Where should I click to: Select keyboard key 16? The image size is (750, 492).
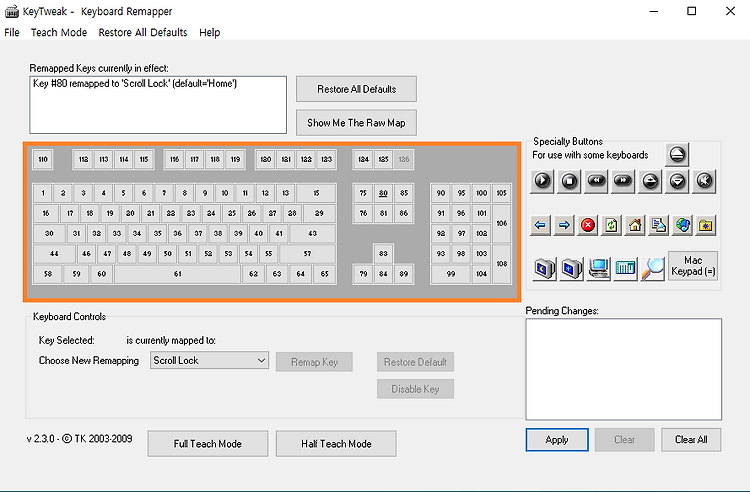coord(46,213)
